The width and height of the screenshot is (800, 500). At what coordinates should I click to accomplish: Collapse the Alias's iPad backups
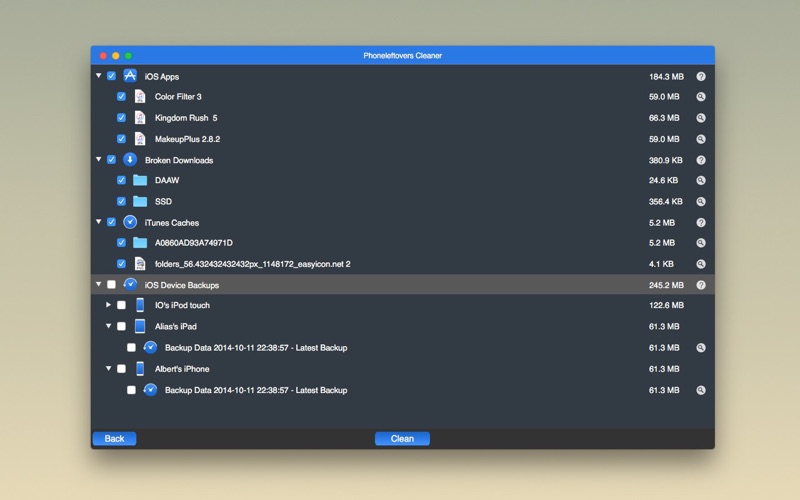tap(109, 326)
